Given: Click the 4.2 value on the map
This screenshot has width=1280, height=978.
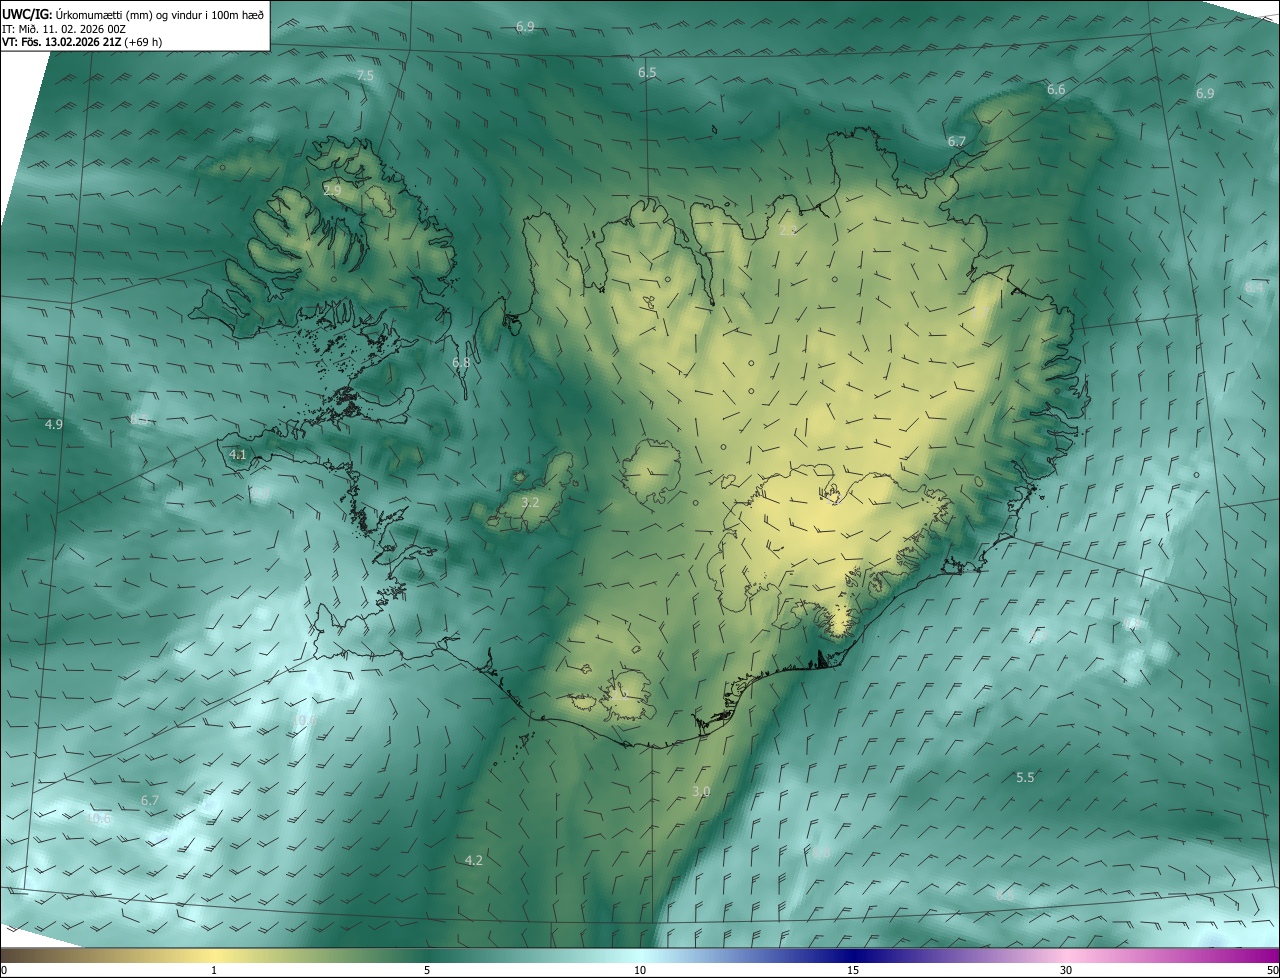Looking at the screenshot, I should pyautogui.click(x=474, y=860).
